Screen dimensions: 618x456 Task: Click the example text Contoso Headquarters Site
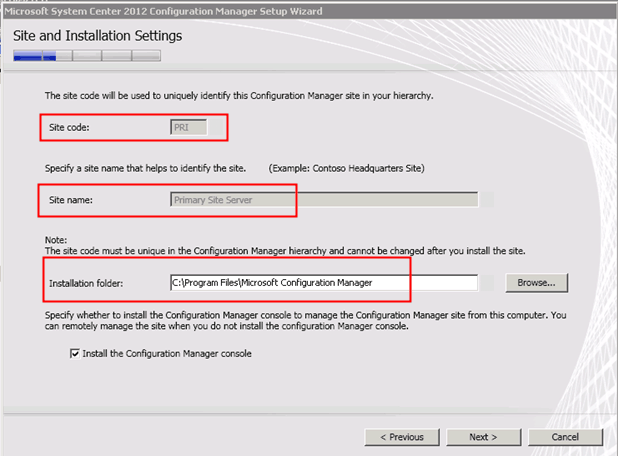click(x=346, y=168)
